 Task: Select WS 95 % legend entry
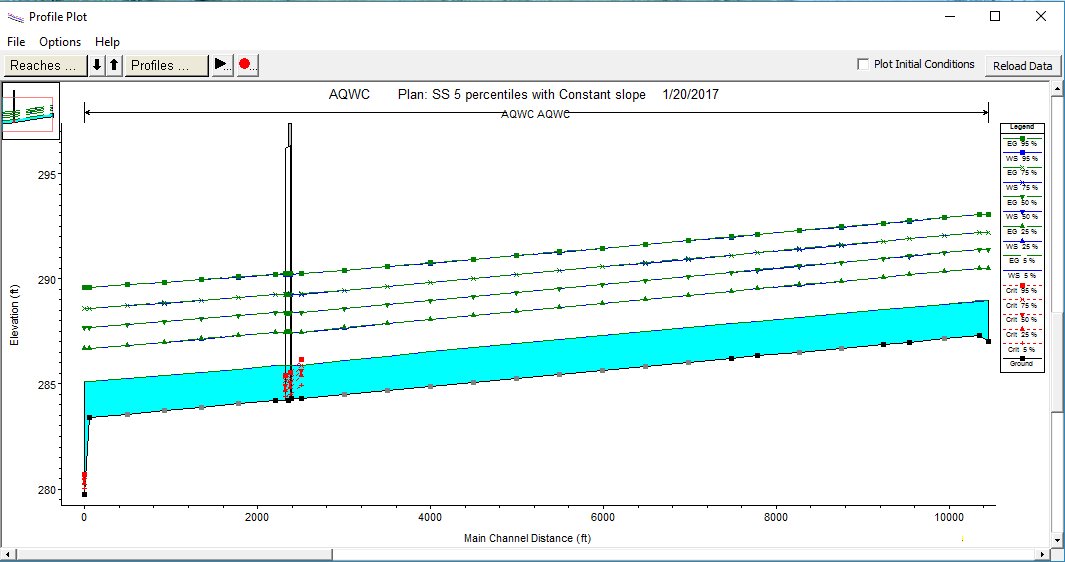pos(1022,157)
